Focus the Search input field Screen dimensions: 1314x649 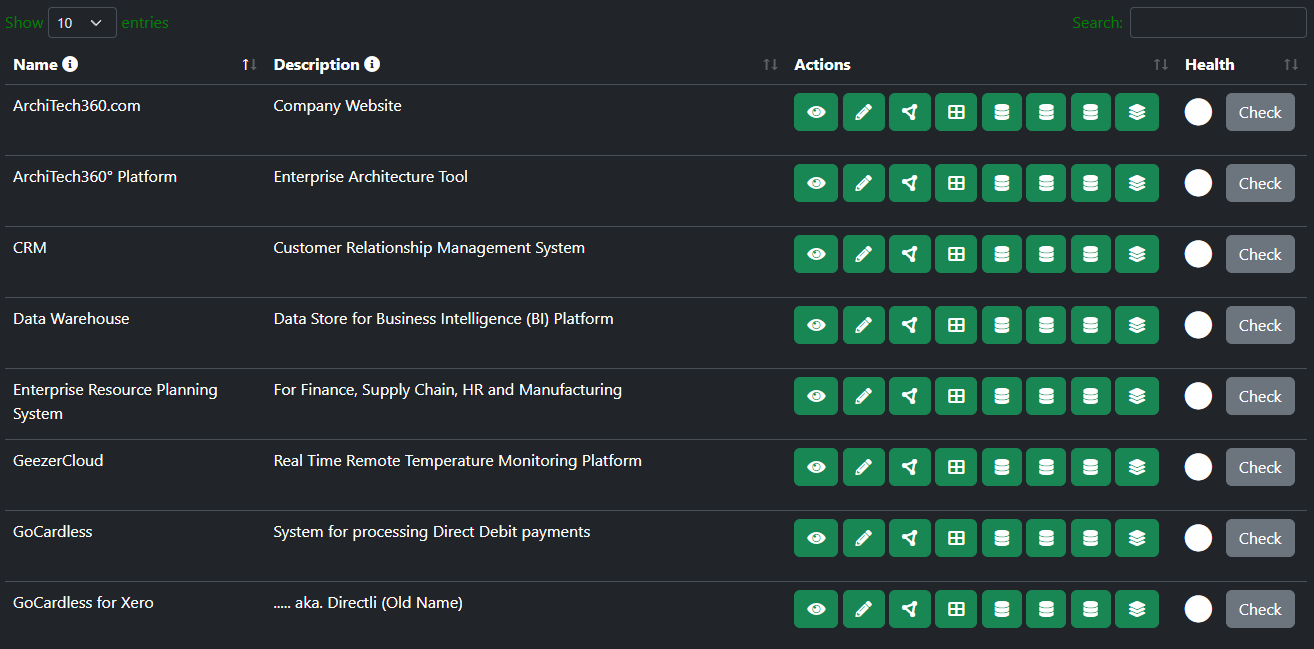(x=1217, y=22)
